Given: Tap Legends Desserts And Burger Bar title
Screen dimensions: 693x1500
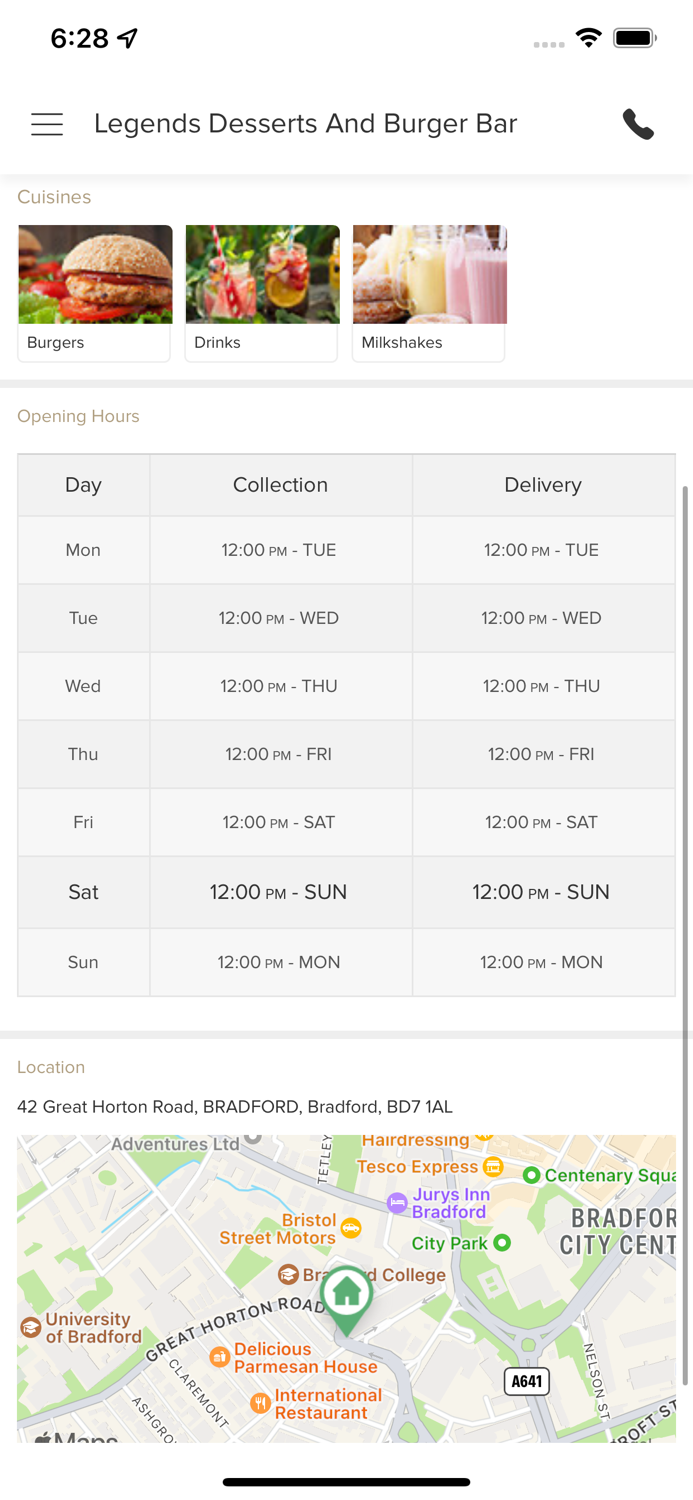Looking at the screenshot, I should (305, 124).
